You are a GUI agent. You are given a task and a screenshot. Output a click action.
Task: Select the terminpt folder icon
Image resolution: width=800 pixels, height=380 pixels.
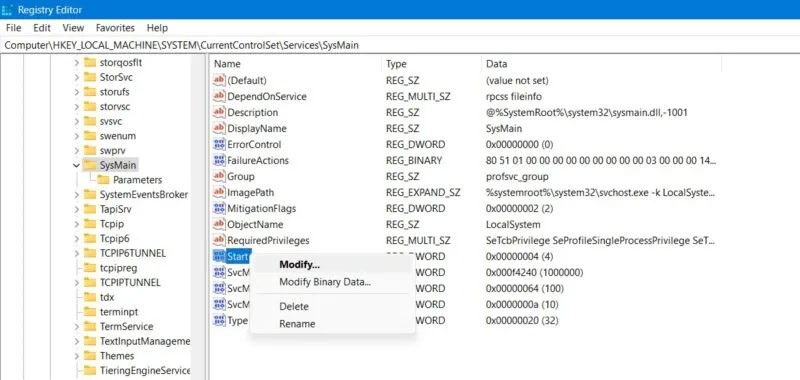(90, 312)
